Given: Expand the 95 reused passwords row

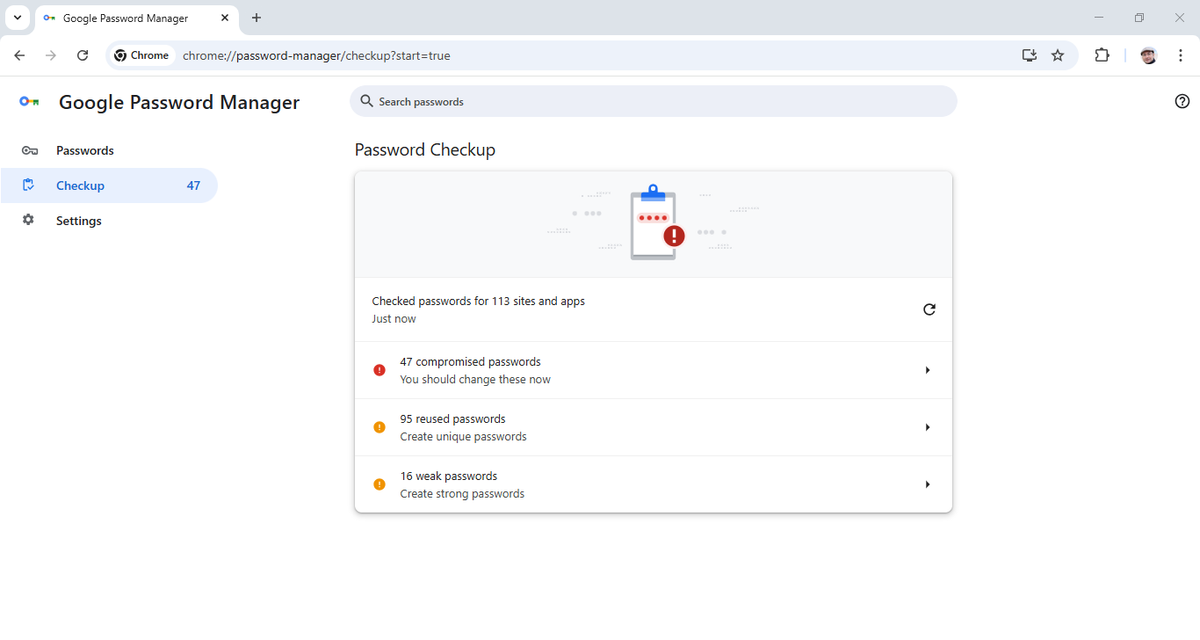Looking at the screenshot, I should point(927,427).
